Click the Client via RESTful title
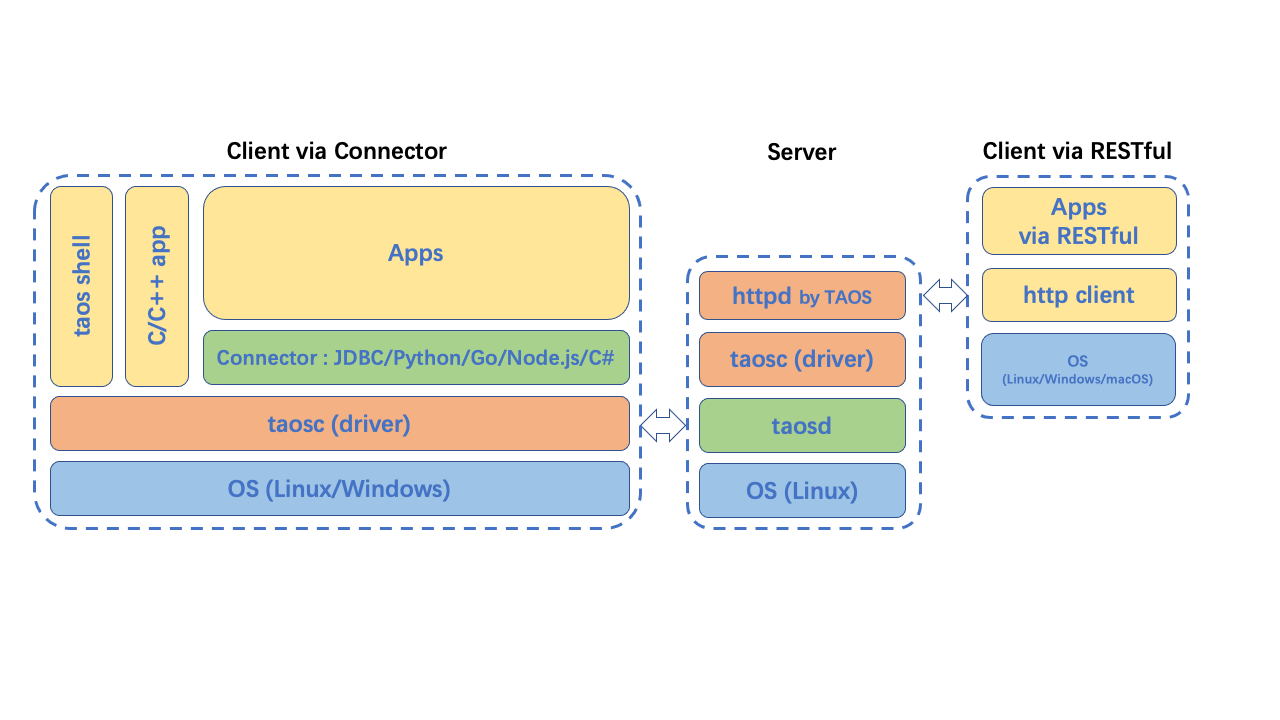The width and height of the screenshot is (1280, 720). coord(1077,151)
